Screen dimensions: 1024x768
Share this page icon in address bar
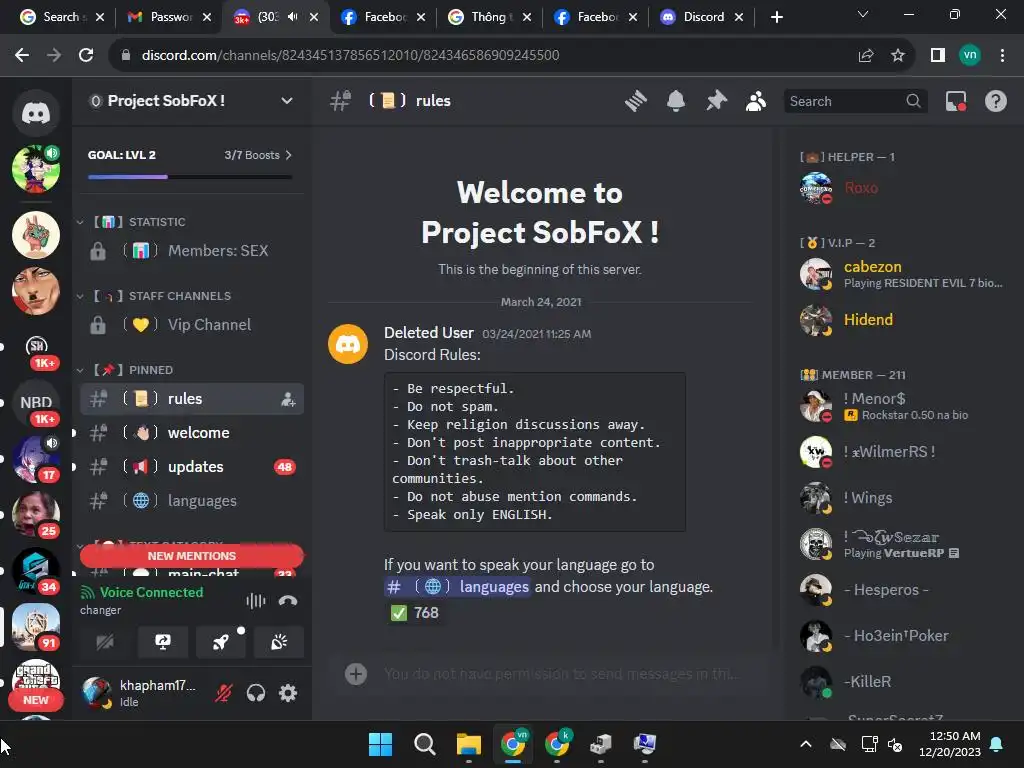click(866, 56)
